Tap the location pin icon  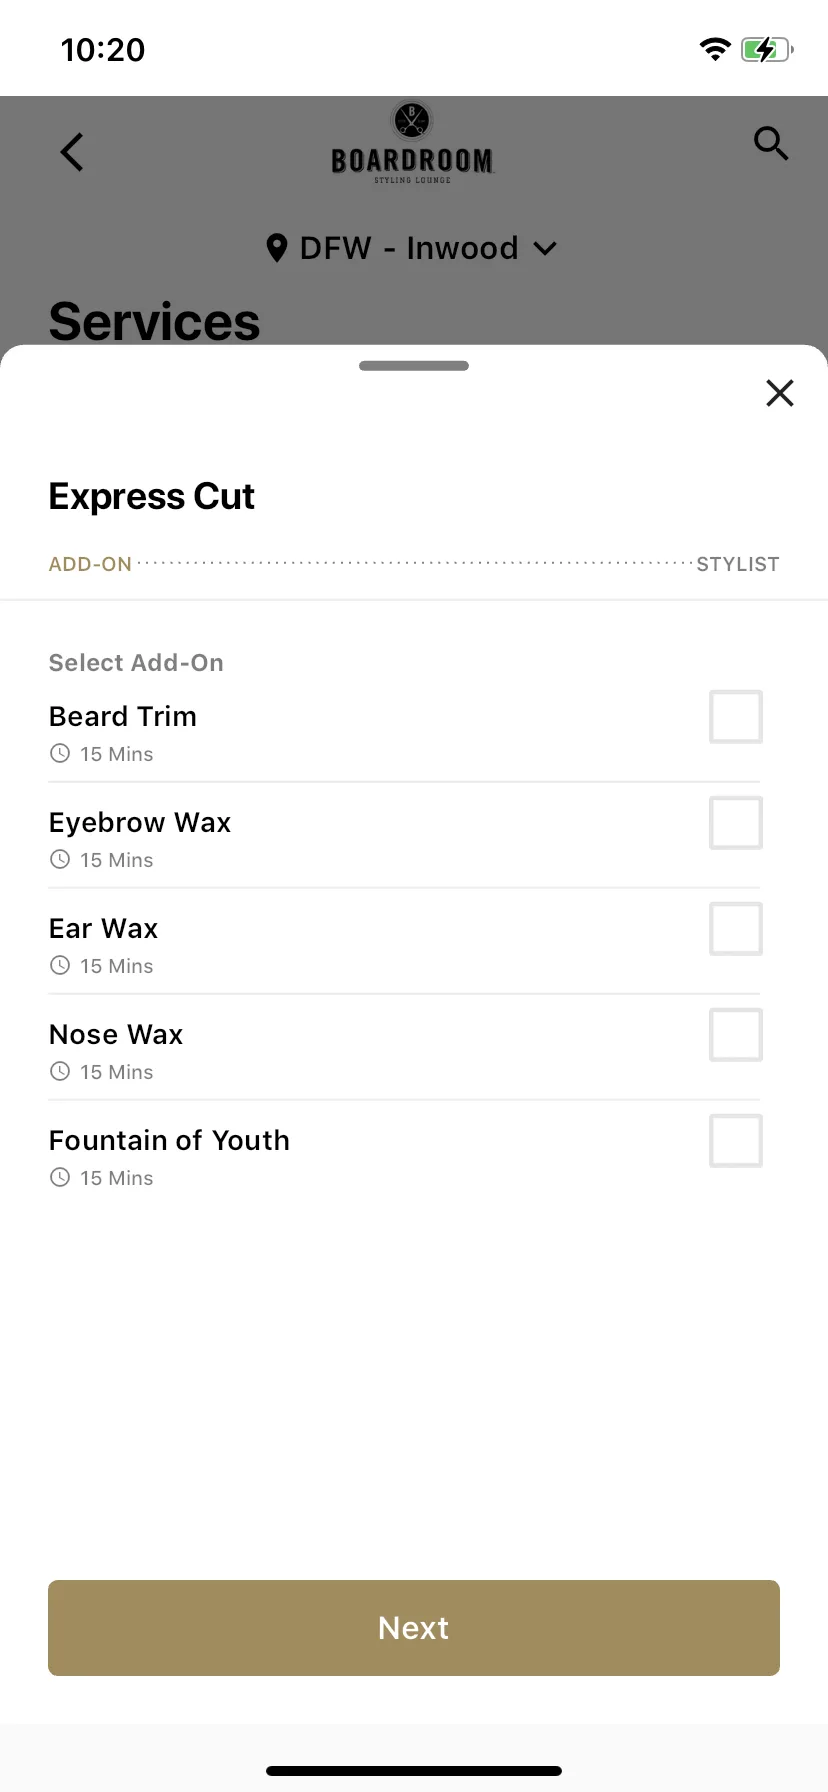[277, 248]
